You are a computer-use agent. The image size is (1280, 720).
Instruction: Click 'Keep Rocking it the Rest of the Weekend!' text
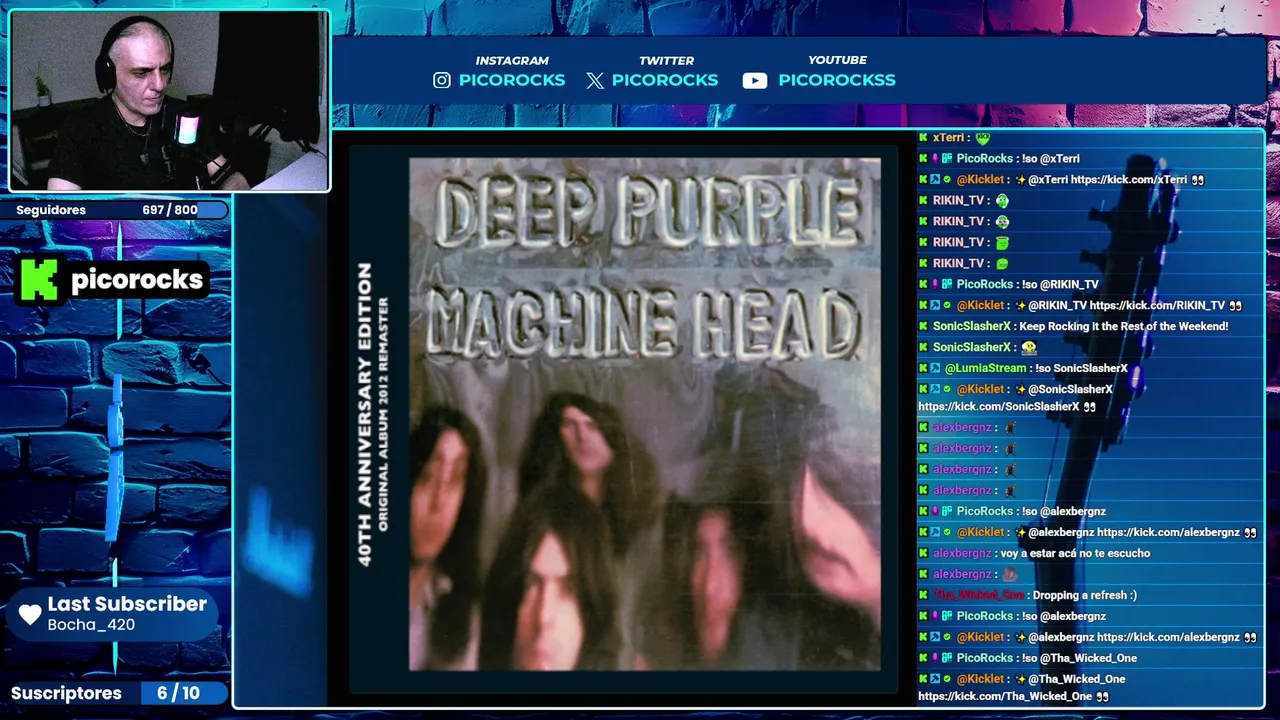[x=1124, y=327]
